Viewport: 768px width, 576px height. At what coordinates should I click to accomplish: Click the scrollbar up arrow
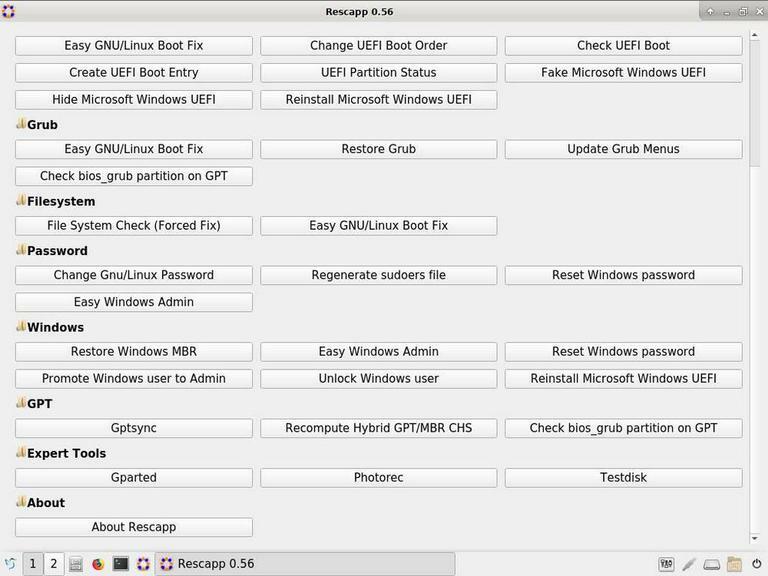click(754, 35)
